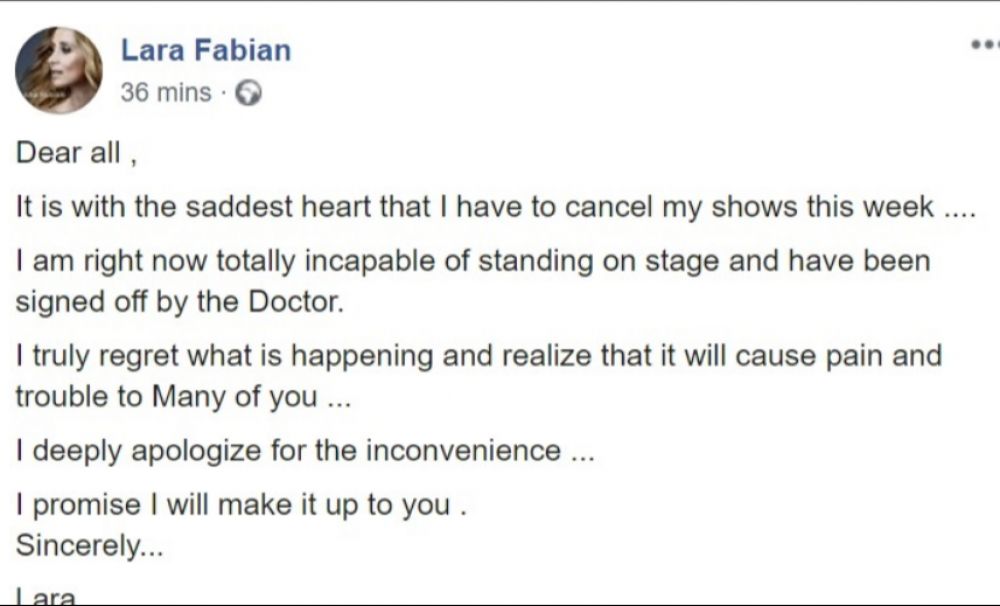The height and width of the screenshot is (606, 1000).
Task: Click the "Lara" signature at bottom
Action: pyautogui.click(x=47, y=597)
